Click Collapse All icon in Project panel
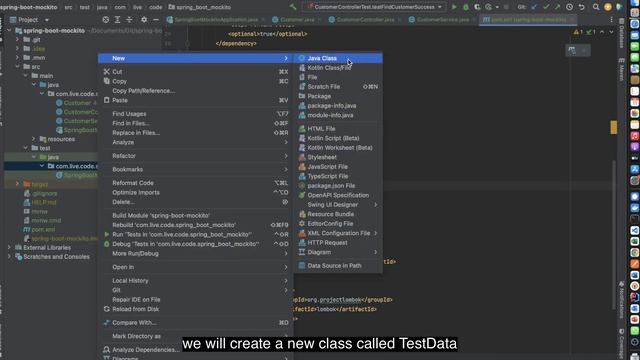 [129, 20]
